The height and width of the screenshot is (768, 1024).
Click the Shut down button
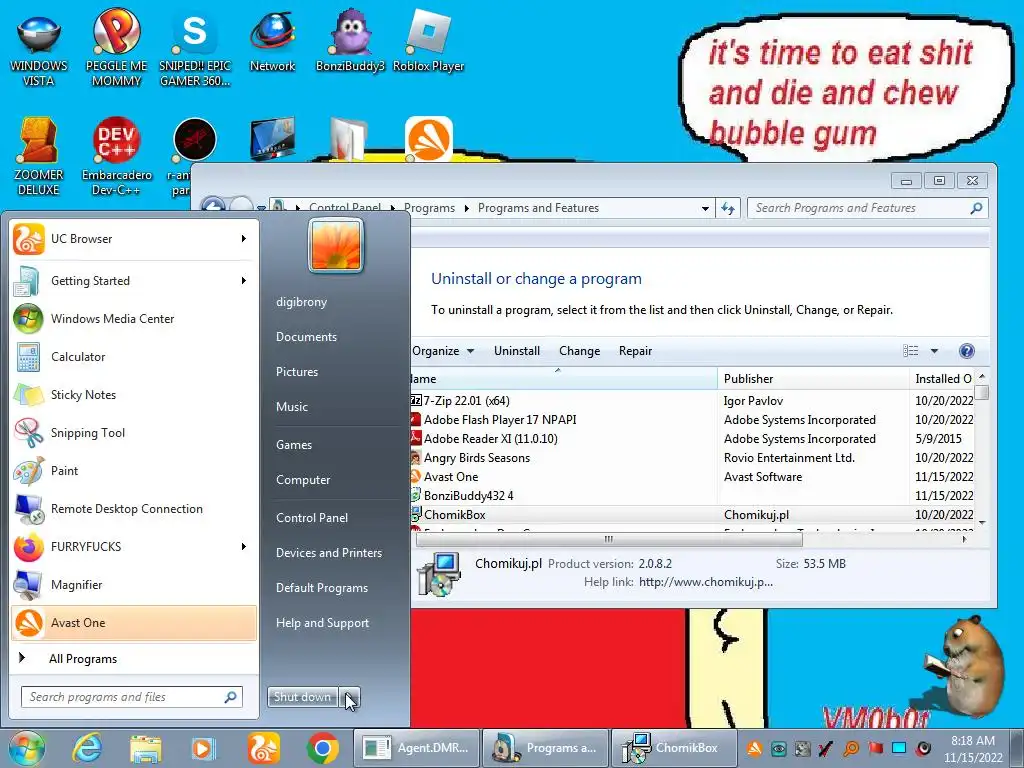[303, 697]
